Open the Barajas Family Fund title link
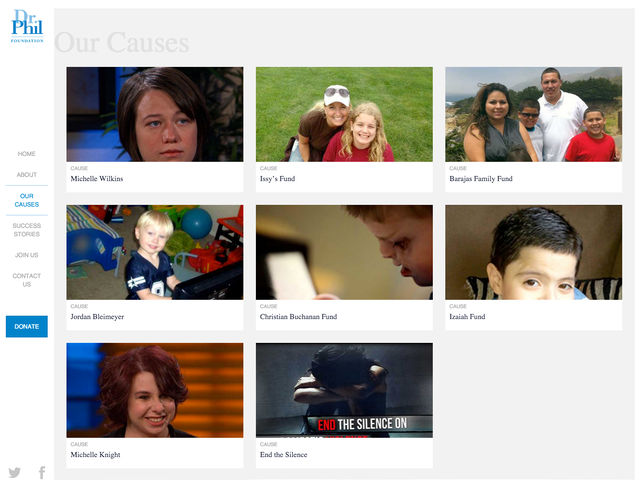Screen dimensions: 640x480 (481, 179)
